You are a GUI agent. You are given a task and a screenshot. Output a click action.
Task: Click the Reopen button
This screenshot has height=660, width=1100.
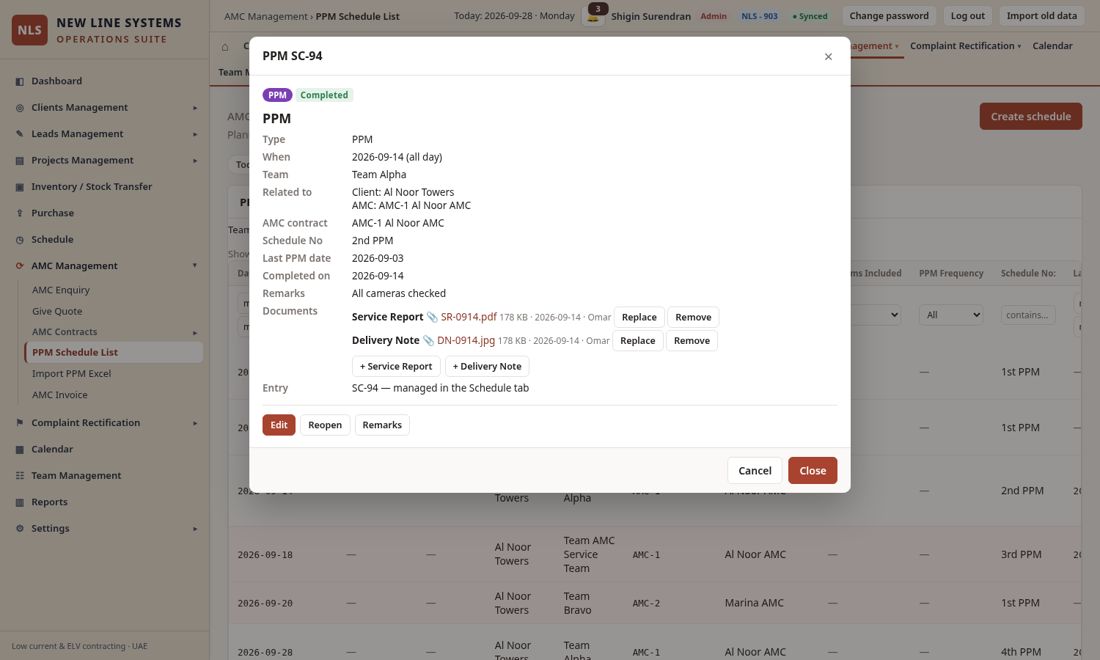[x=325, y=425]
